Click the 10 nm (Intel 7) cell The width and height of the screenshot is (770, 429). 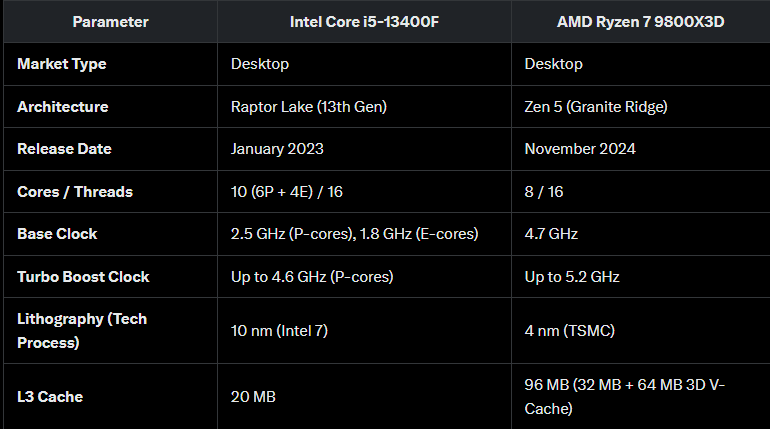click(x=279, y=331)
